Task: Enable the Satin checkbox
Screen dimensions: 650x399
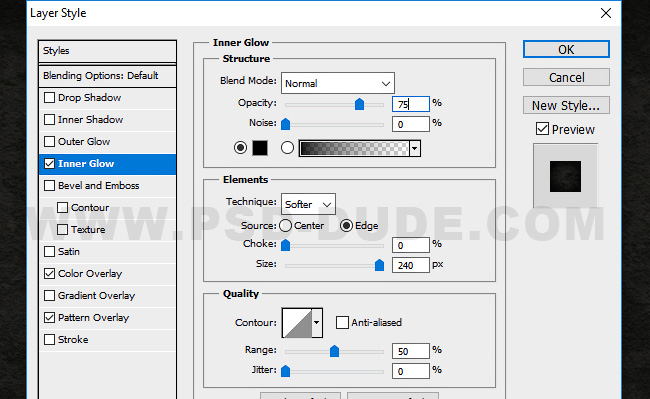Action: 49,251
